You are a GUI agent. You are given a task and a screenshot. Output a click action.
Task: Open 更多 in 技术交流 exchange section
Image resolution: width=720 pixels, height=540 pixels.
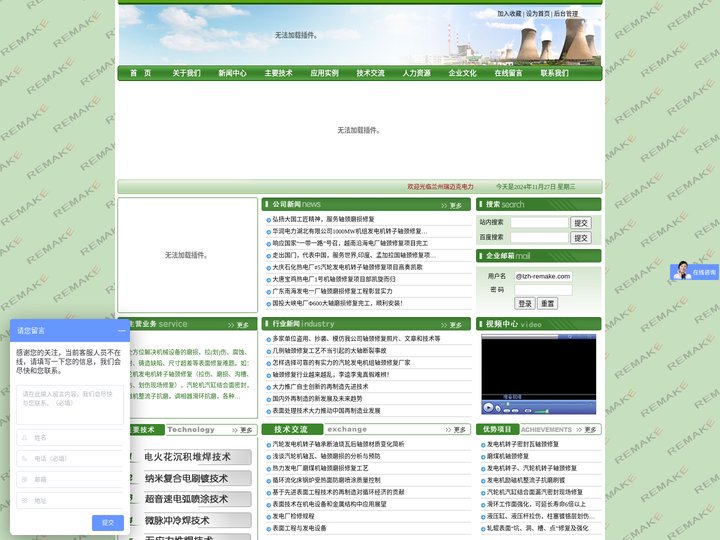click(456, 430)
